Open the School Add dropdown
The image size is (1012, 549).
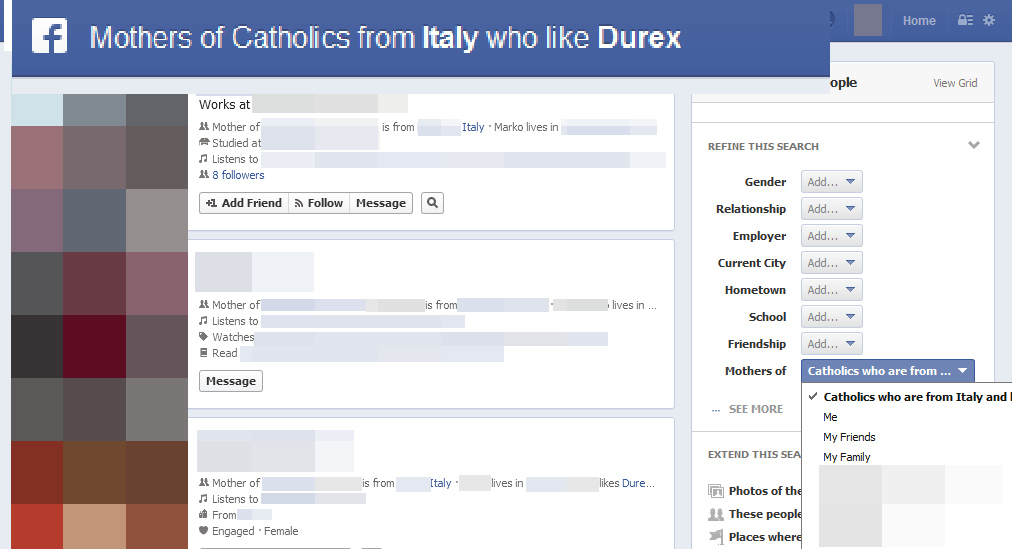[x=831, y=317]
